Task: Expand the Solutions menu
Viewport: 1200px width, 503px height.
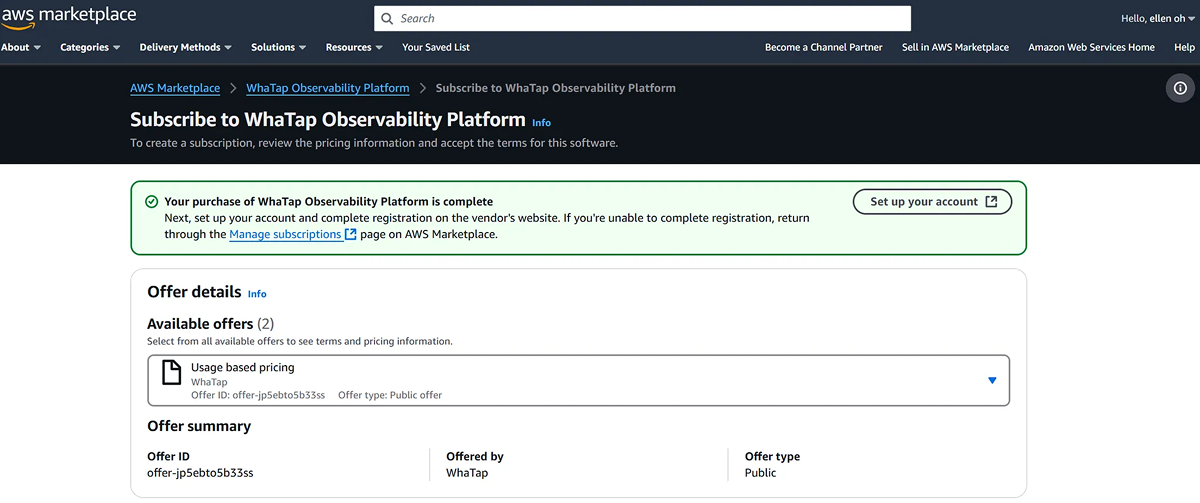Action: coord(279,47)
